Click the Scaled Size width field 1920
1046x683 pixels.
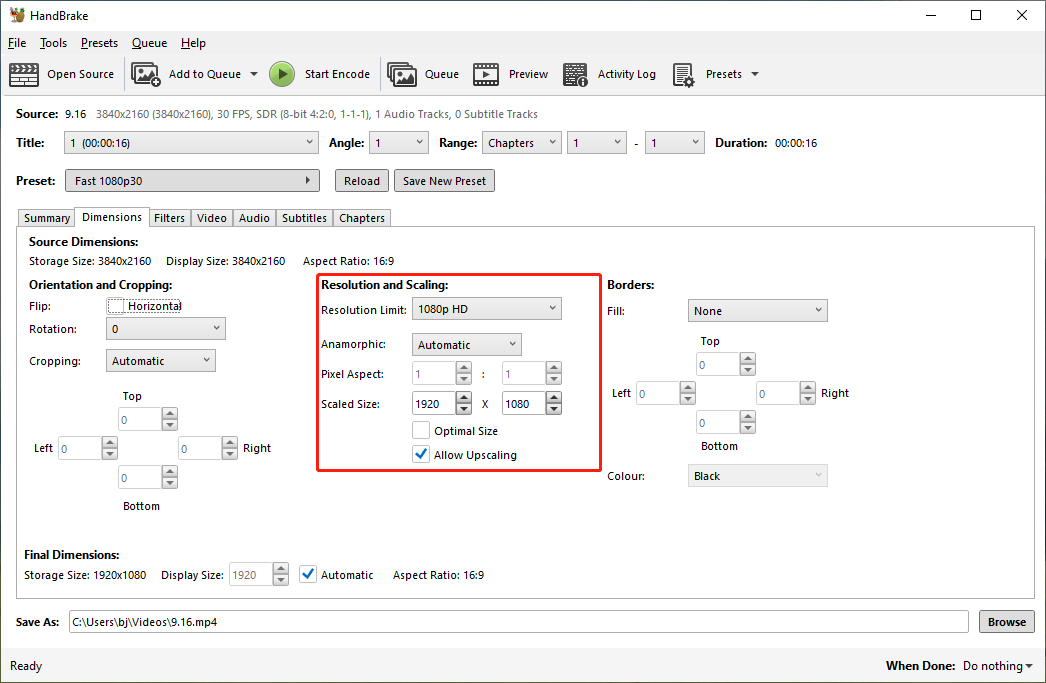point(434,404)
